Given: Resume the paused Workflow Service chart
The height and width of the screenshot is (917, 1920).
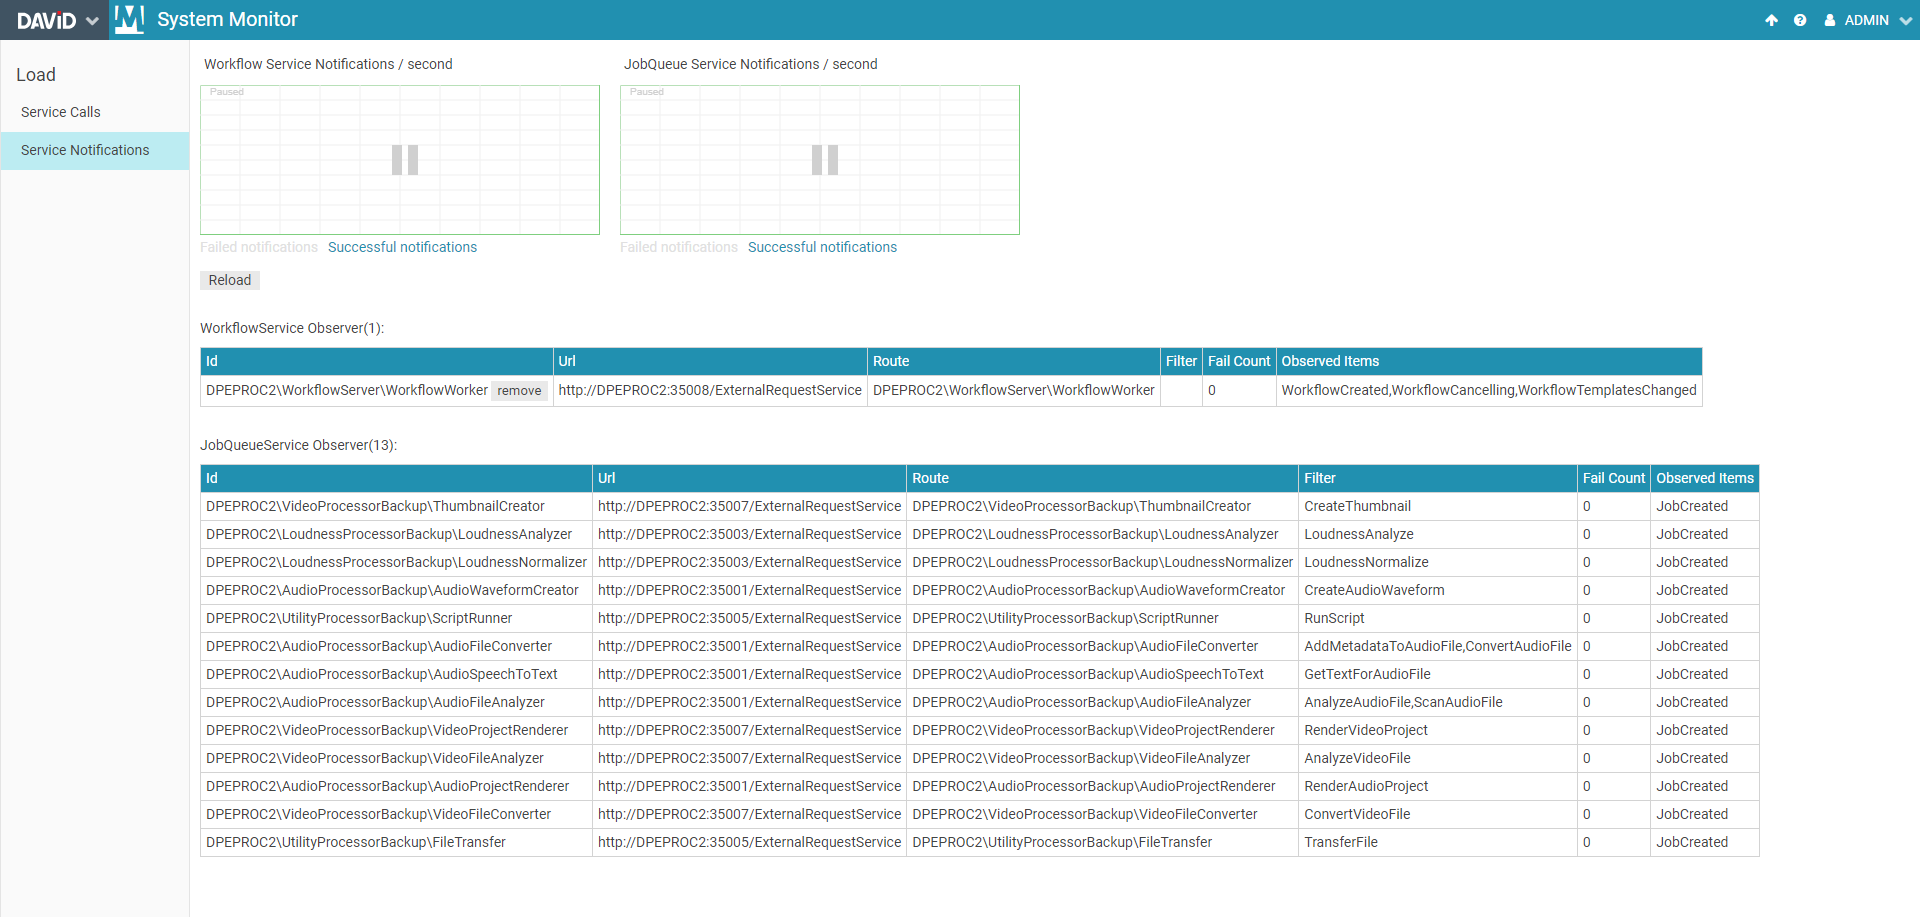Looking at the screenshot, I should [404, 160].
